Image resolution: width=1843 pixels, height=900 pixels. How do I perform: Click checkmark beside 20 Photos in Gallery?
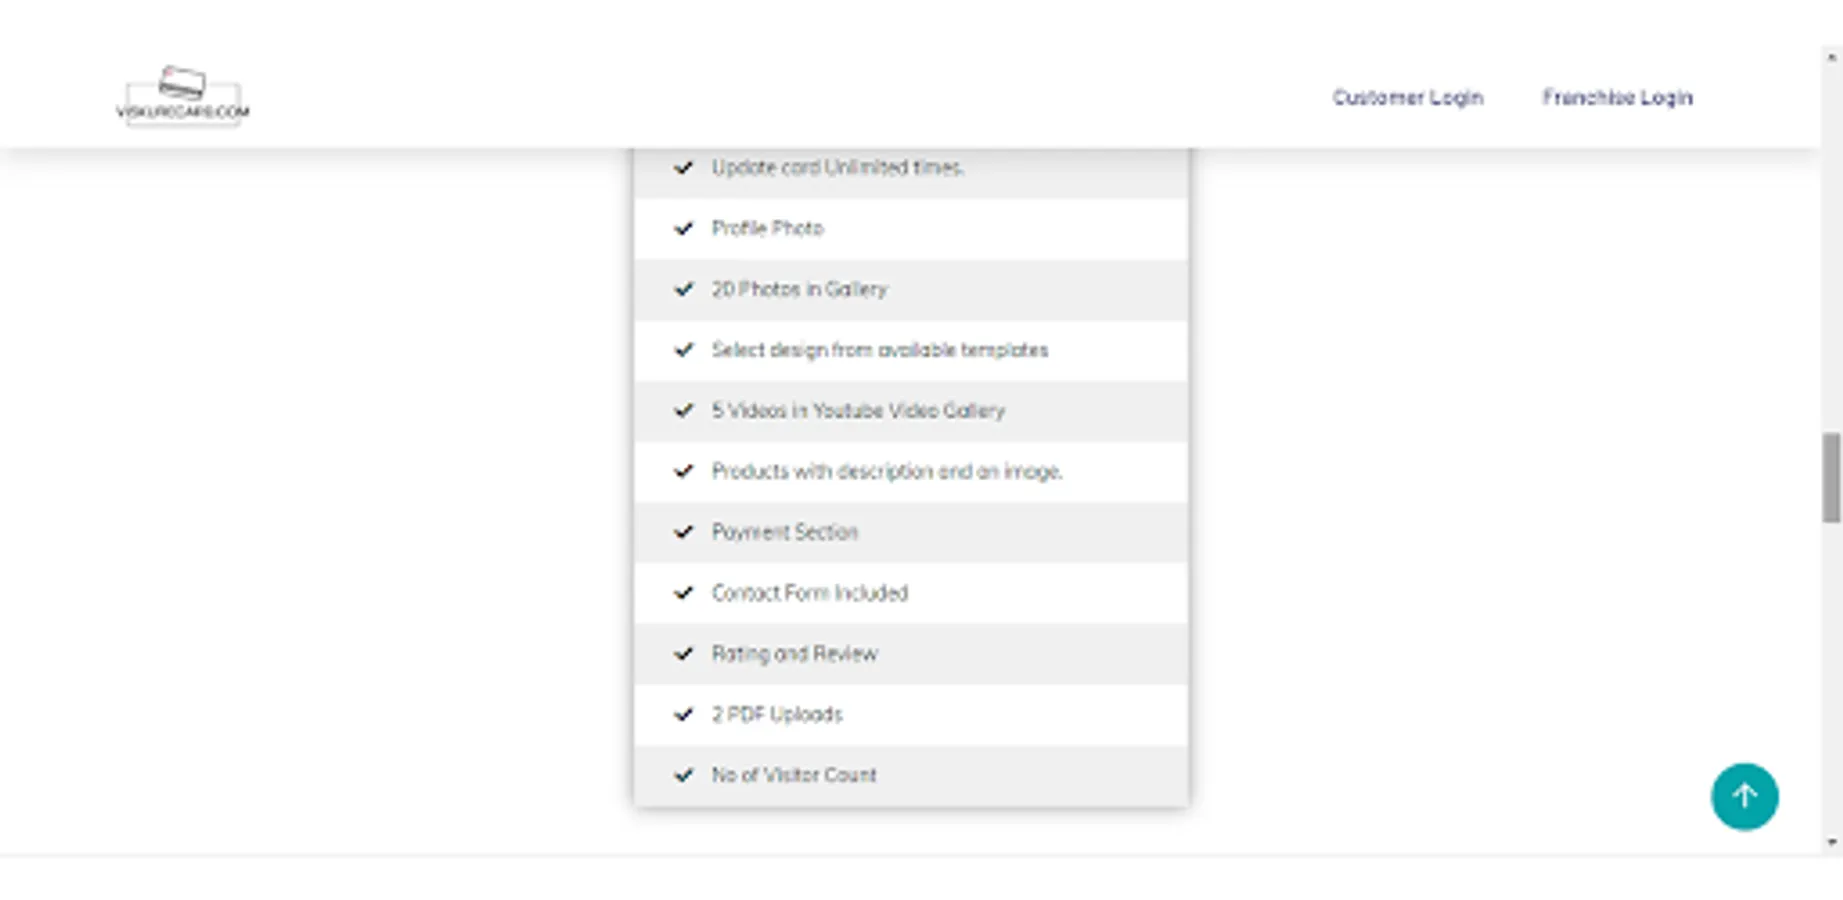click(684, 290)
